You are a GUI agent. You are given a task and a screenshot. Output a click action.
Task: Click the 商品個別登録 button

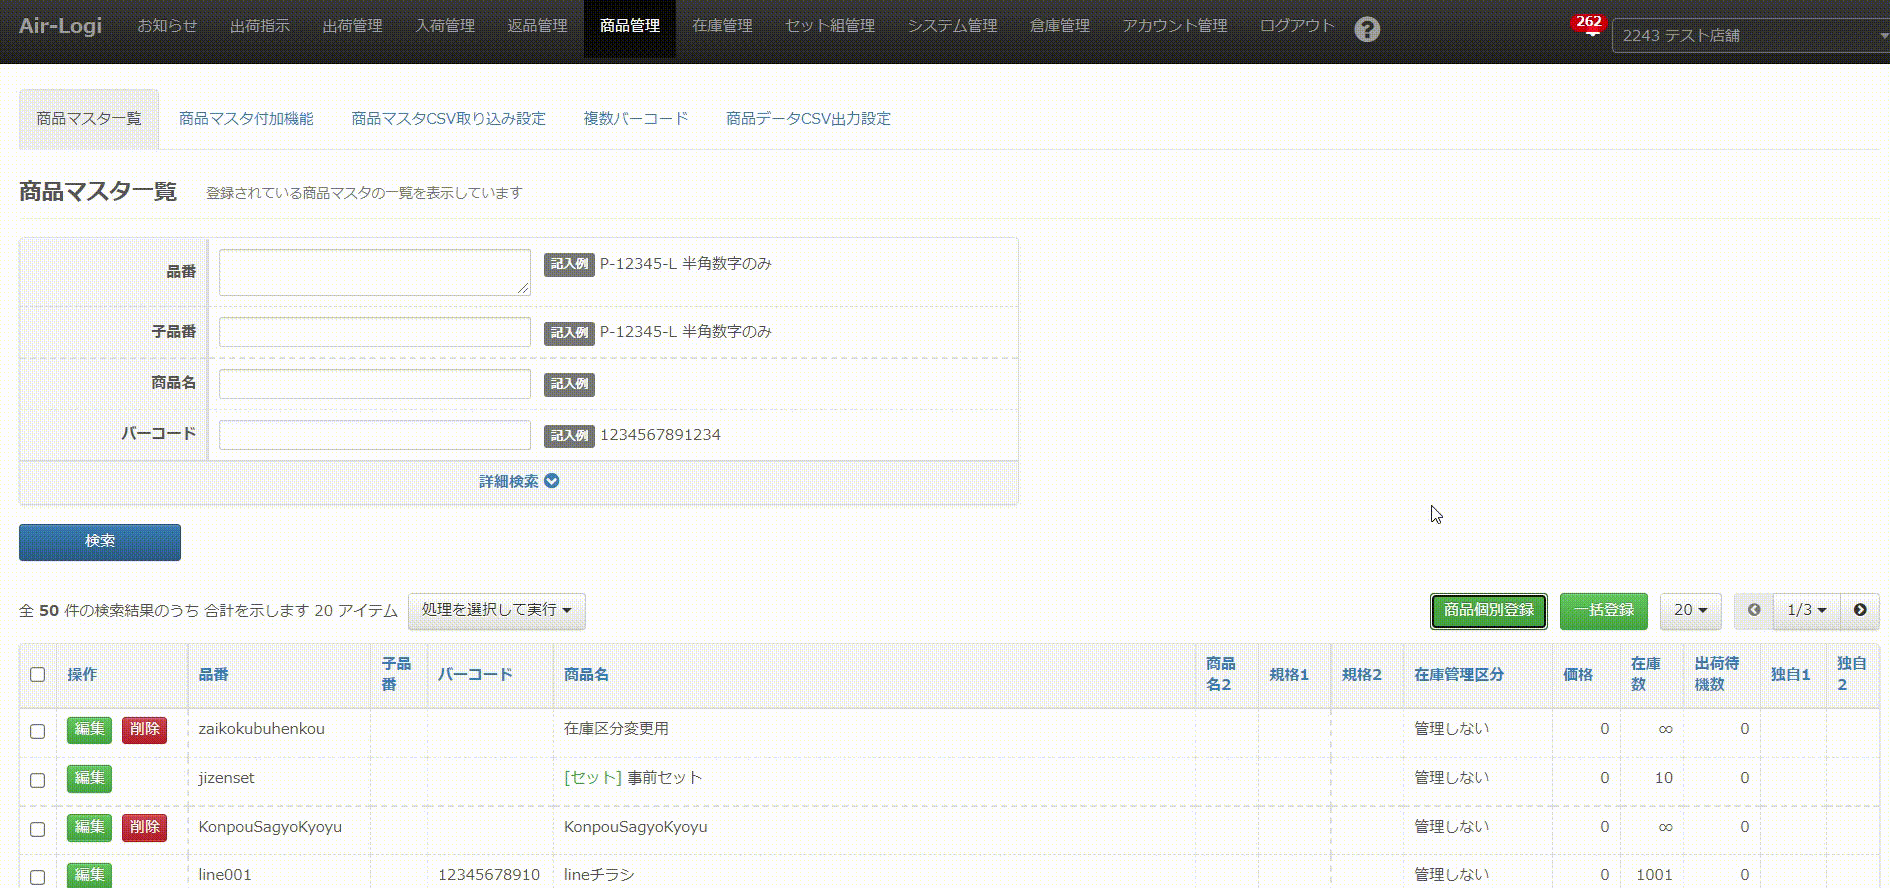(1488, 610)
